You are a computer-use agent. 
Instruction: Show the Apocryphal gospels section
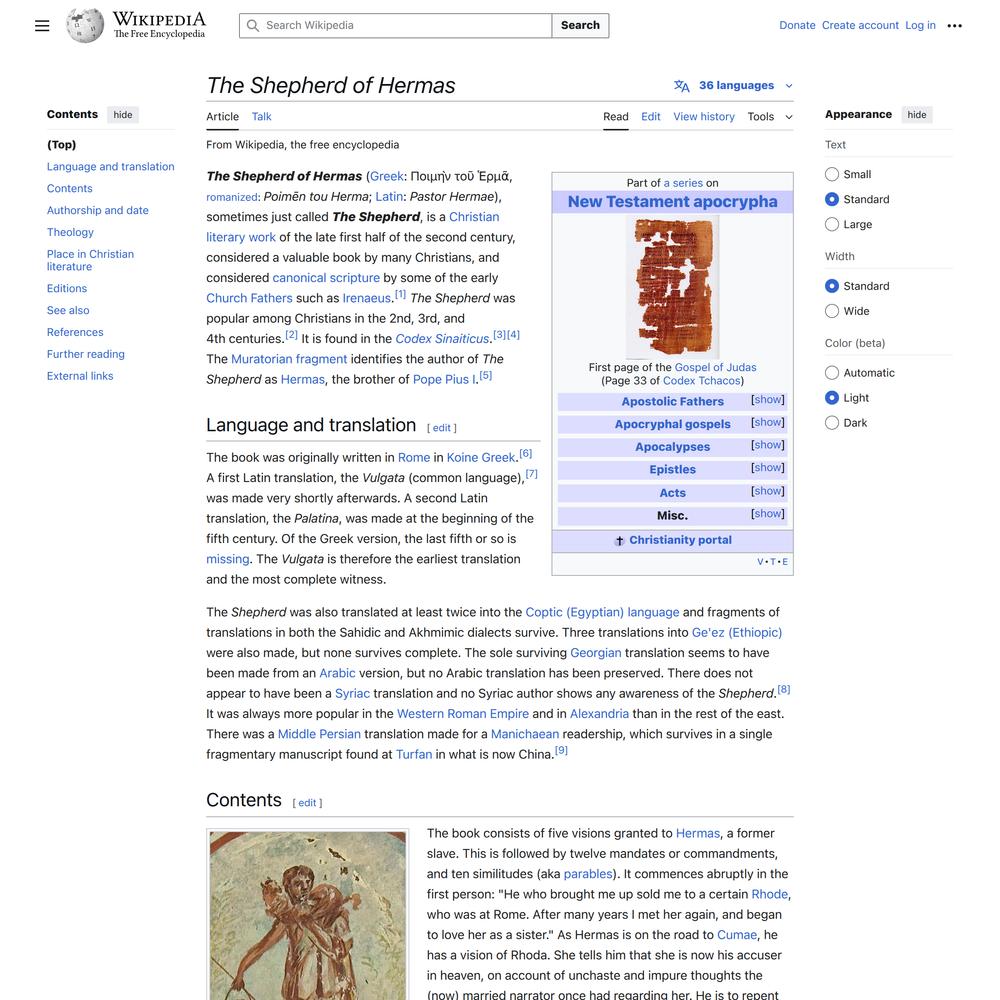click(768, 422)
